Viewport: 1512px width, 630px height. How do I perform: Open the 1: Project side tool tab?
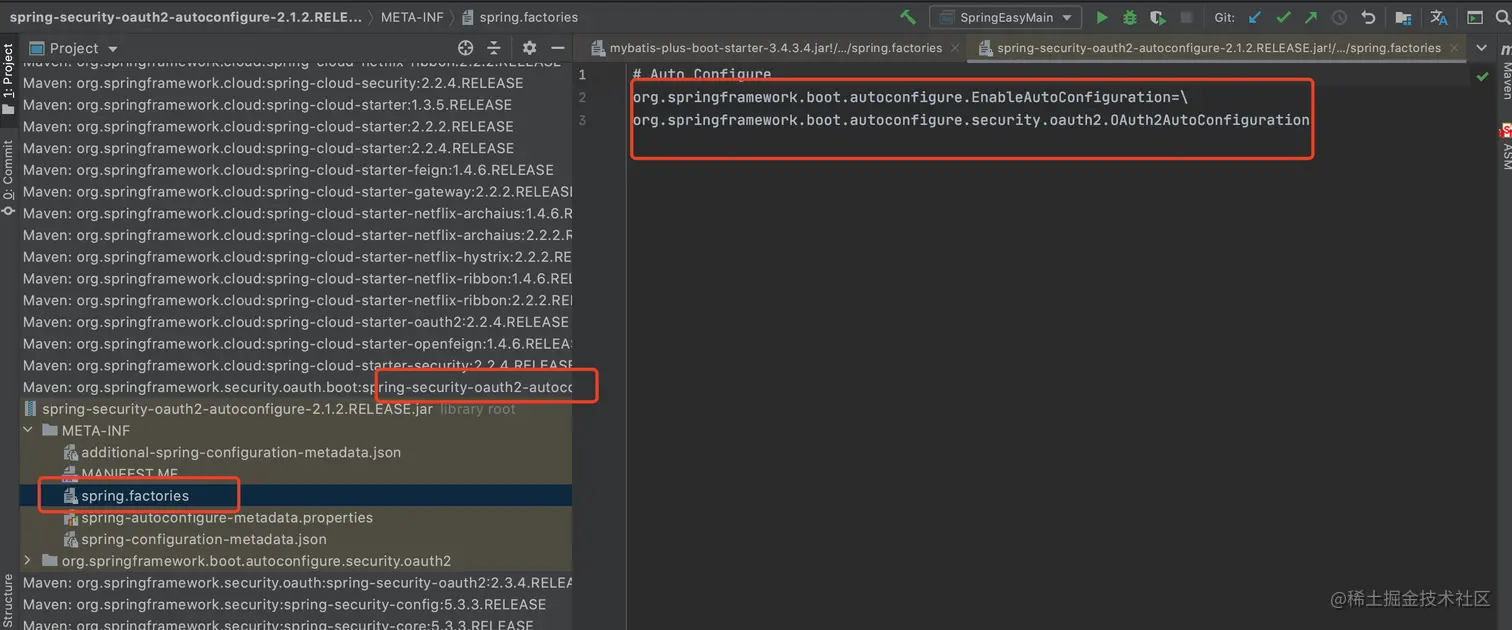[x=8, y=77]
